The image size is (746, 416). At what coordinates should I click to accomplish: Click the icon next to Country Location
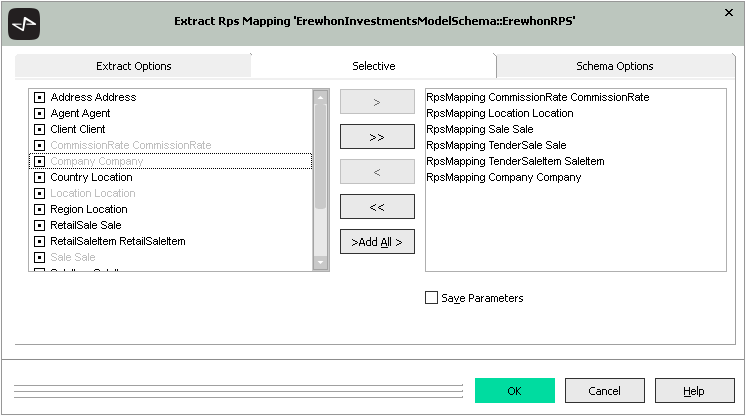(x=40, y=178)
